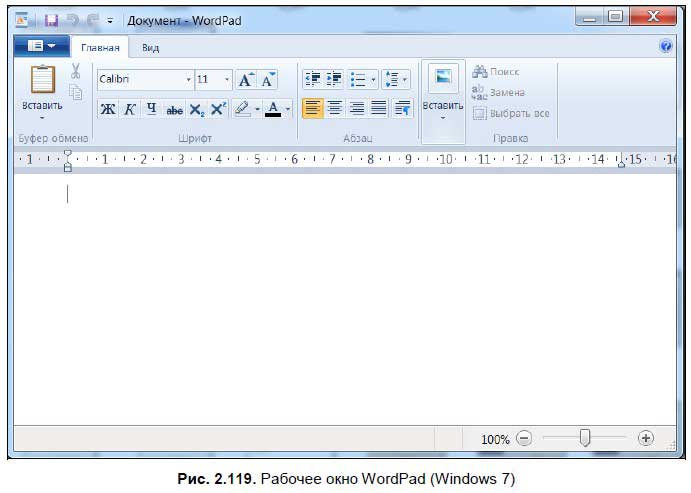Undo last action in Quick Access Toolbar
The height and width of the screenshot is (493, 691).
pyautogui.click(x=72, y=20)
